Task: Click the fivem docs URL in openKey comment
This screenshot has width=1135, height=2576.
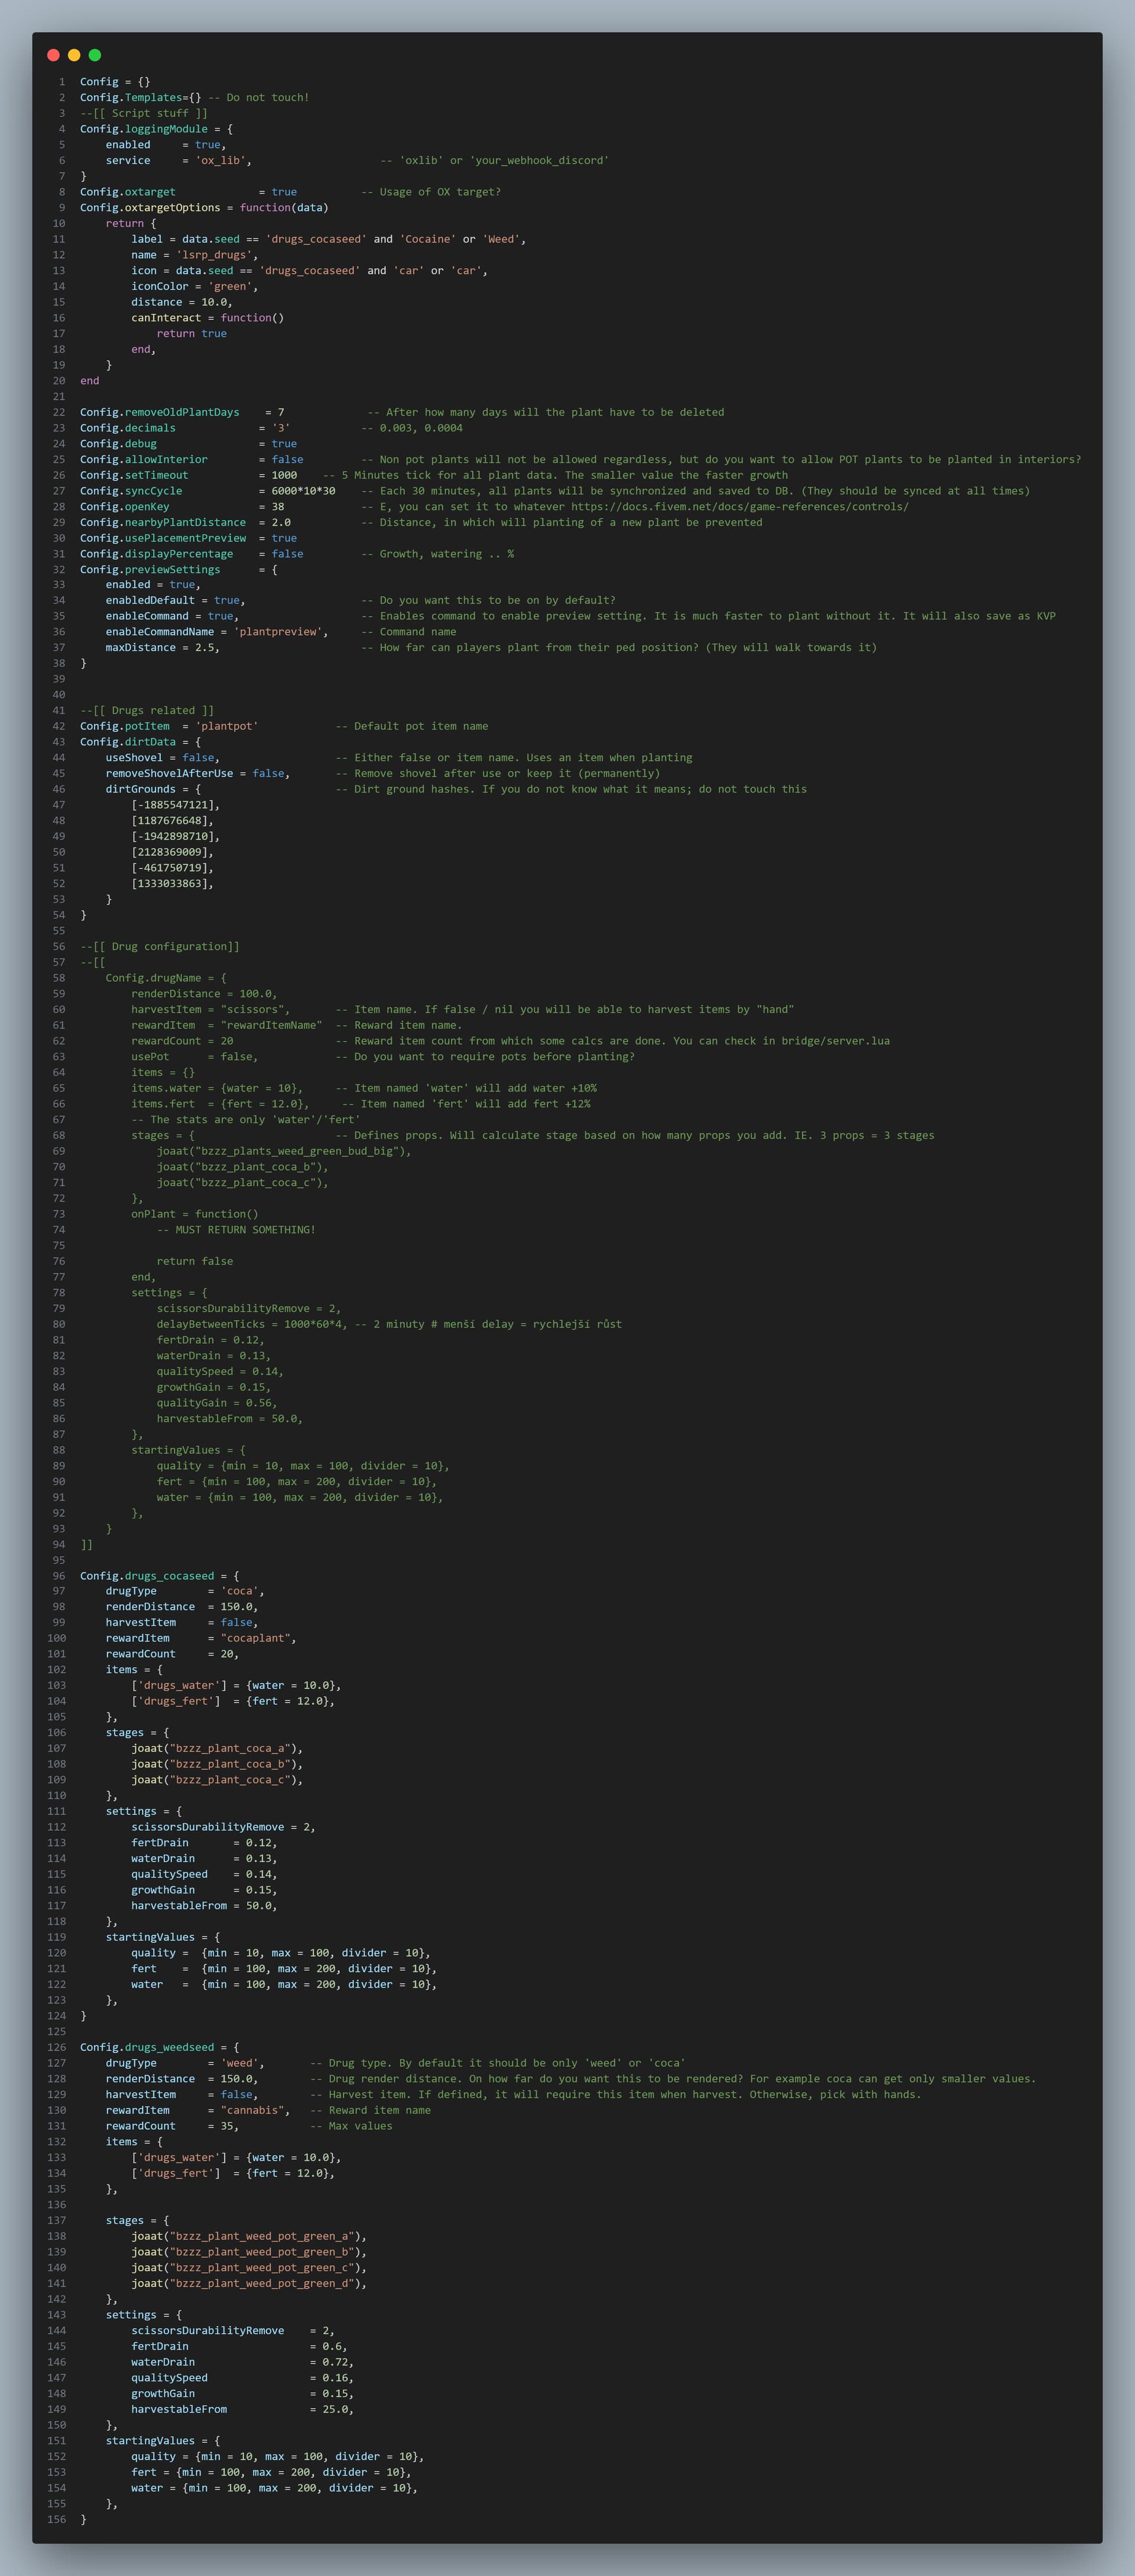Action: click(x=739, y=506)
